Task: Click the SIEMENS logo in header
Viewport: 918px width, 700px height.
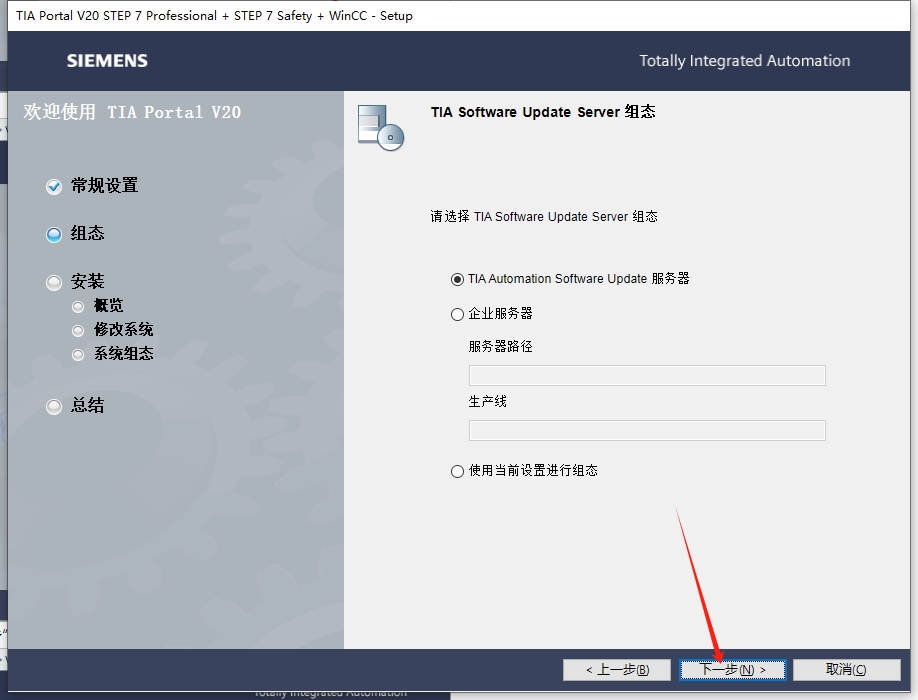Action: point(107,61)
